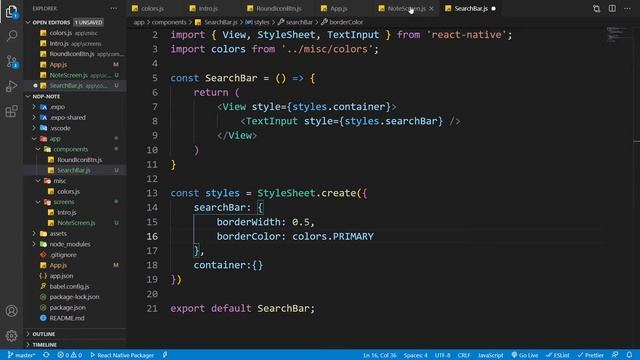Collapse the screens folder

pyautogui.click(x=64, y=202)
